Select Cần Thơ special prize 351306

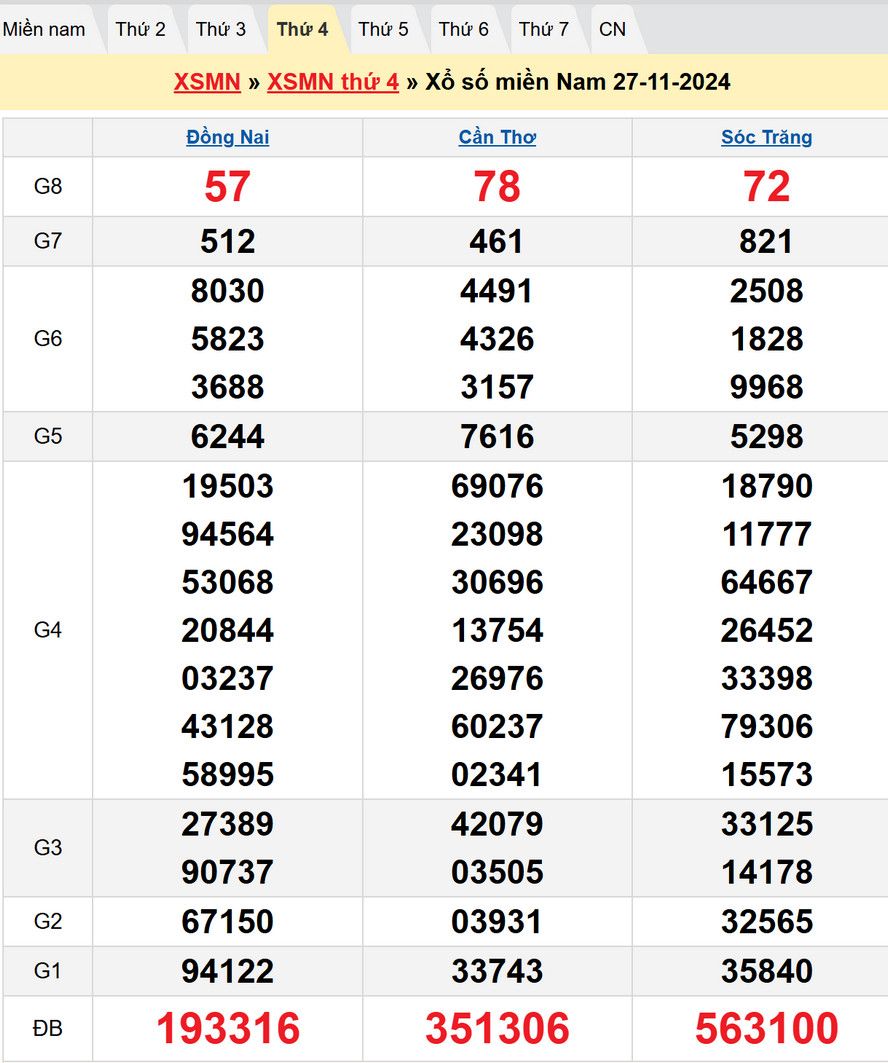497,1028
